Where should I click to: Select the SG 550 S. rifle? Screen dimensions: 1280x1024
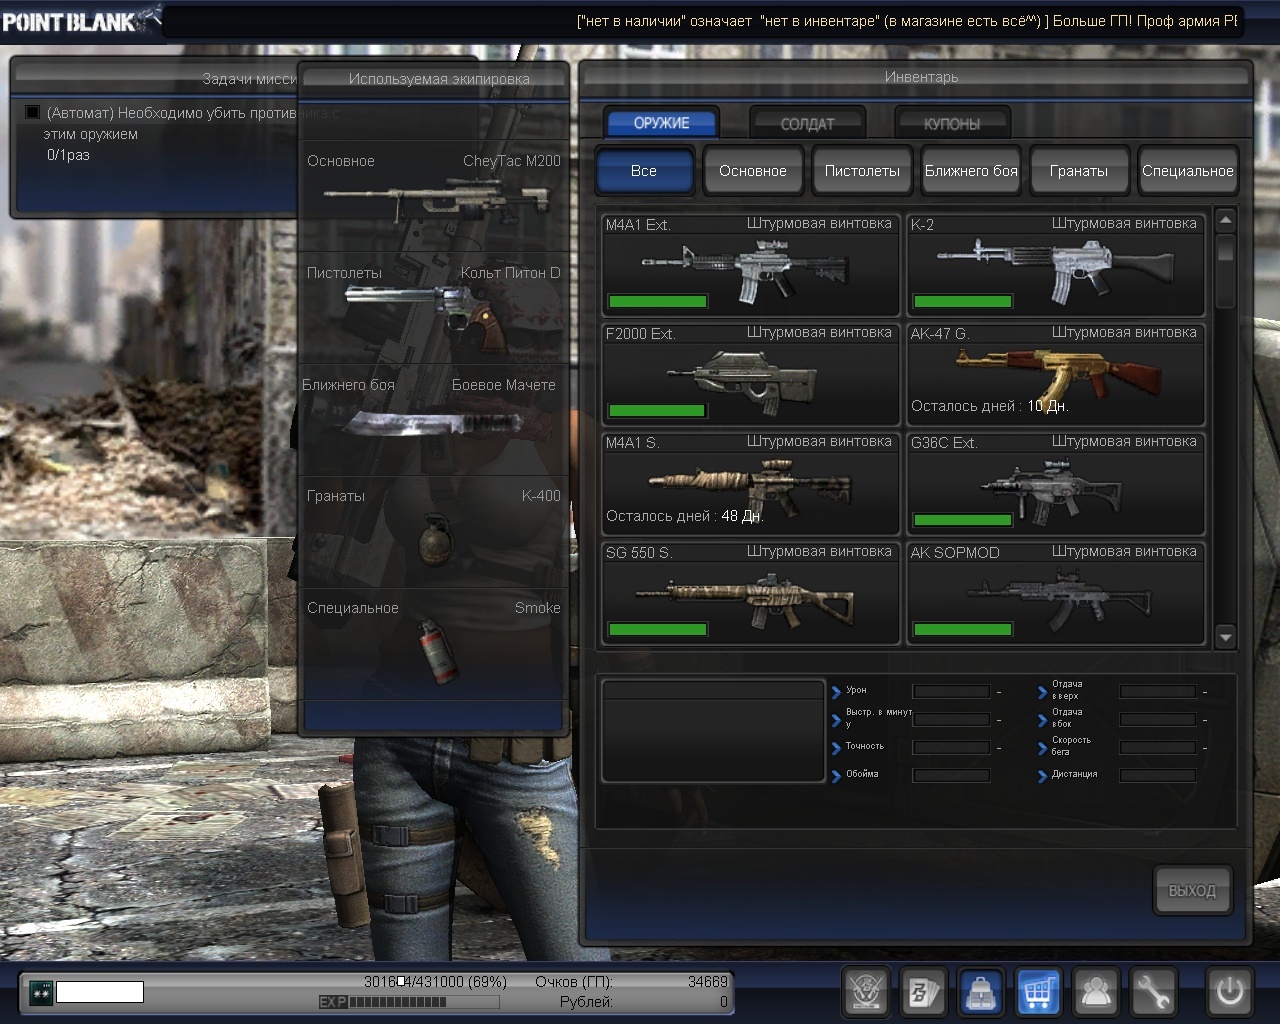pyautogui.click(x=751, y=593)
